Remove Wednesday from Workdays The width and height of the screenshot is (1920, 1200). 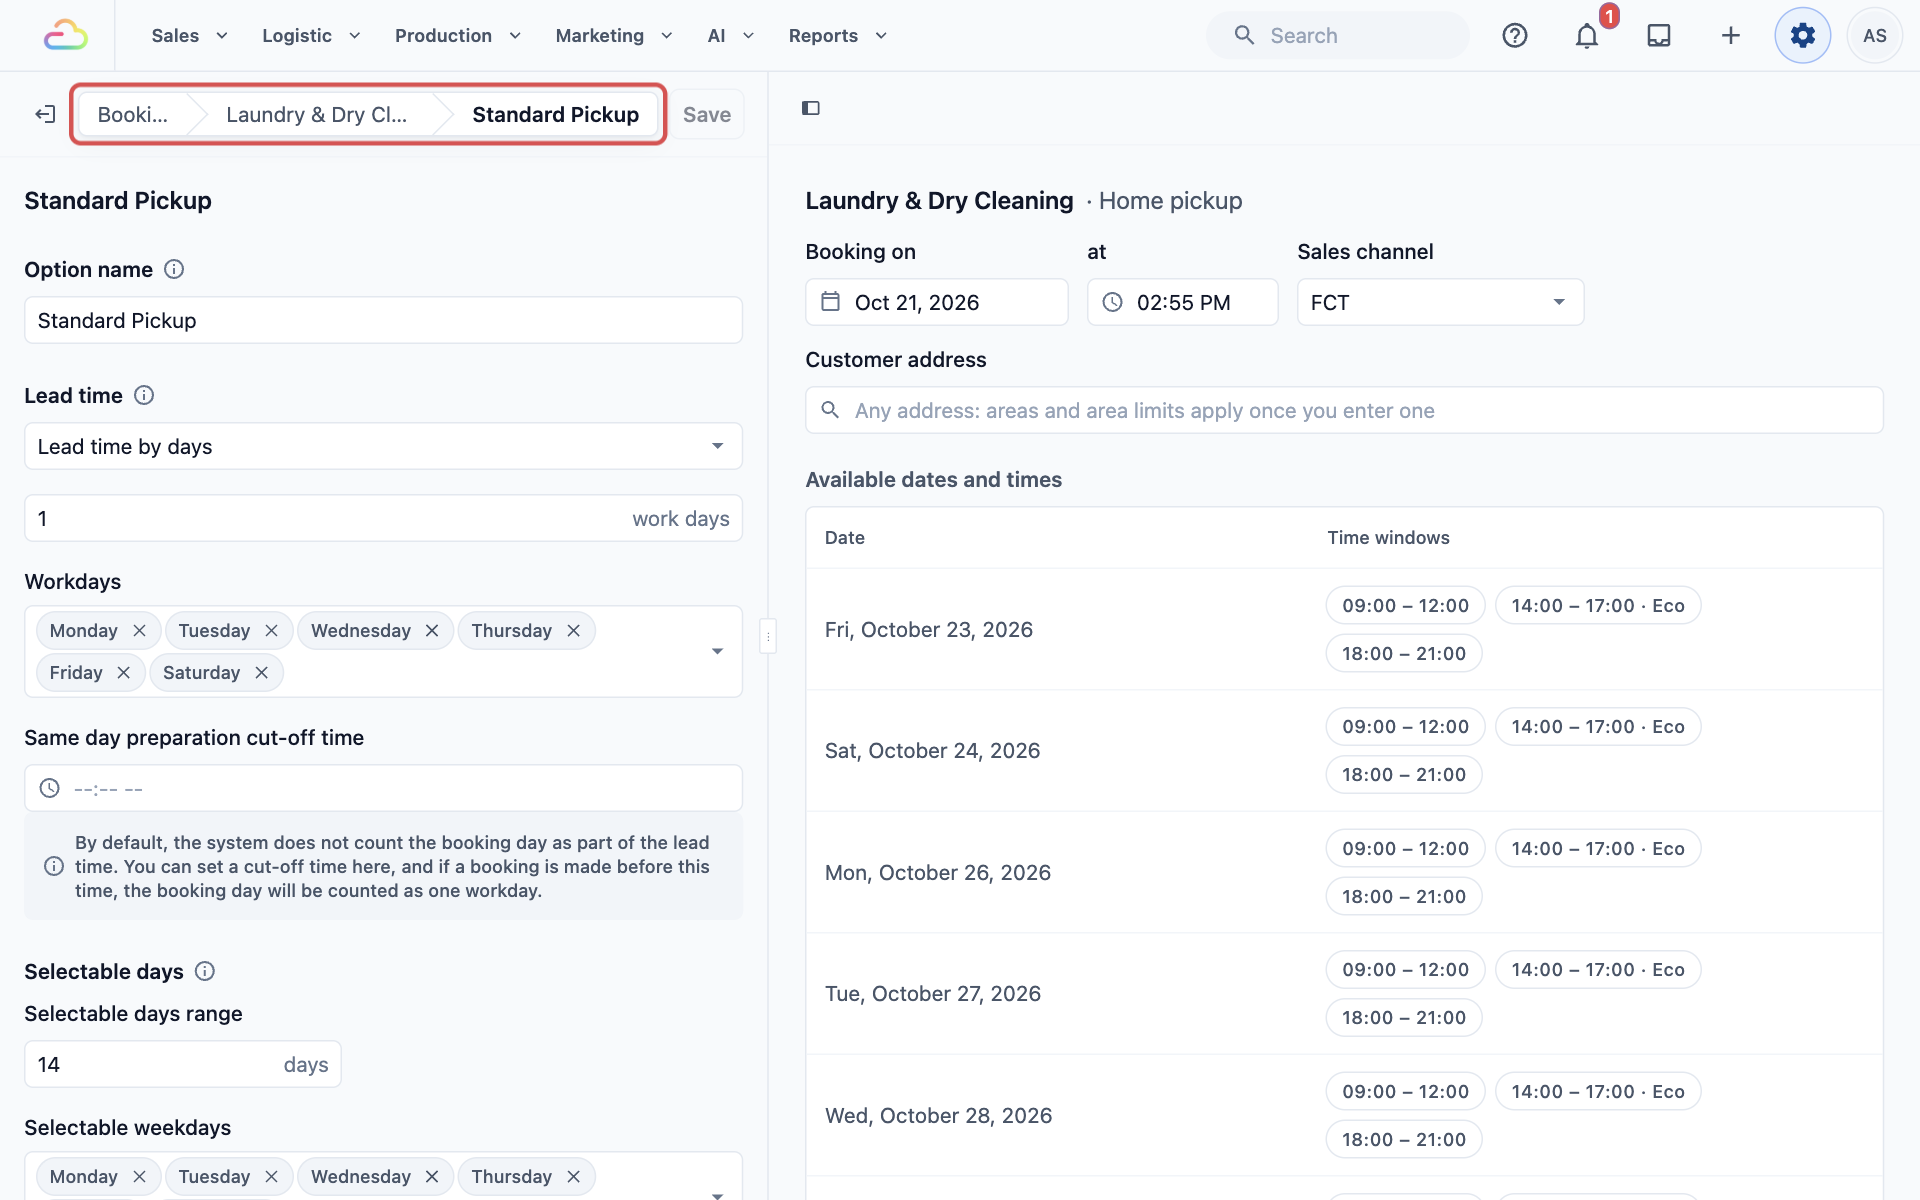tap(432, 631)
